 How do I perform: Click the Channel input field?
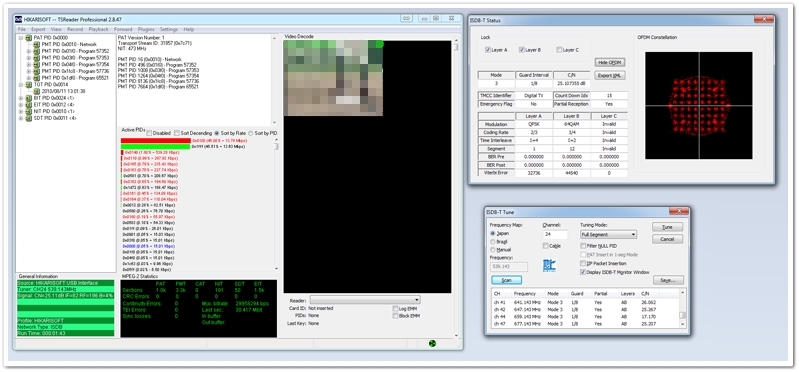(555, 234)
